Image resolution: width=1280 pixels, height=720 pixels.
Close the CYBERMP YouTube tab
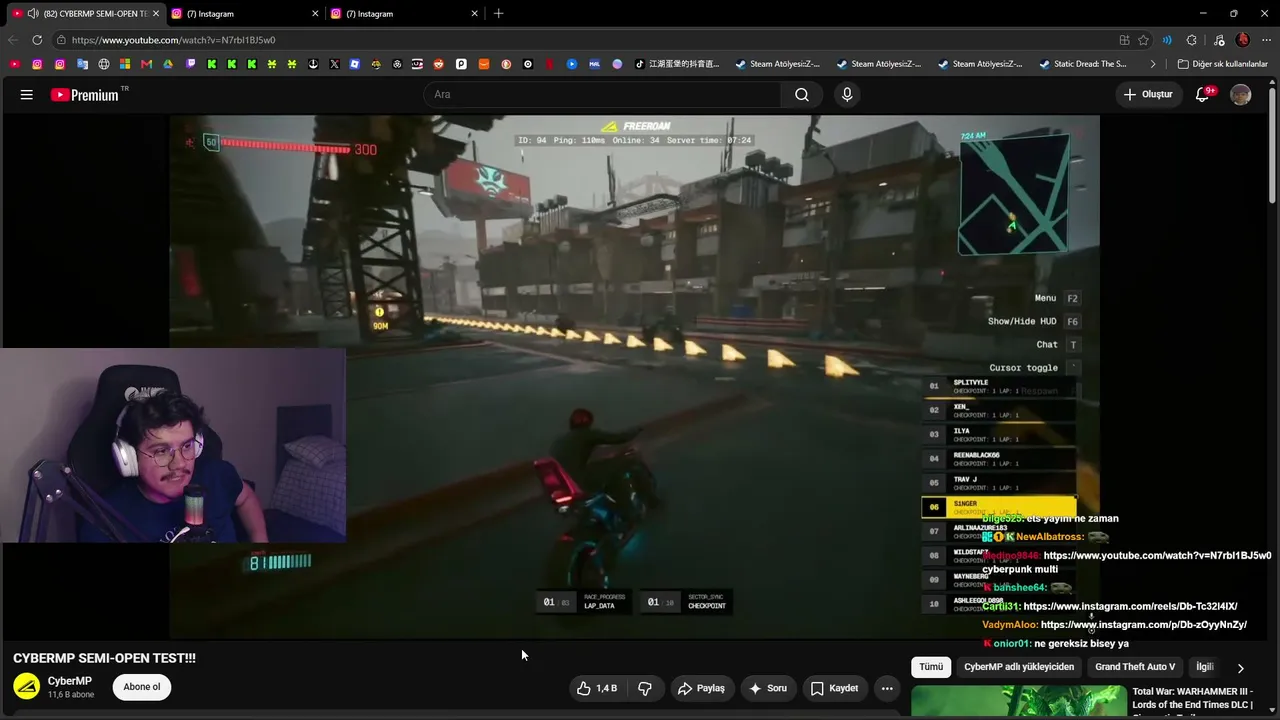pos(156,13)
